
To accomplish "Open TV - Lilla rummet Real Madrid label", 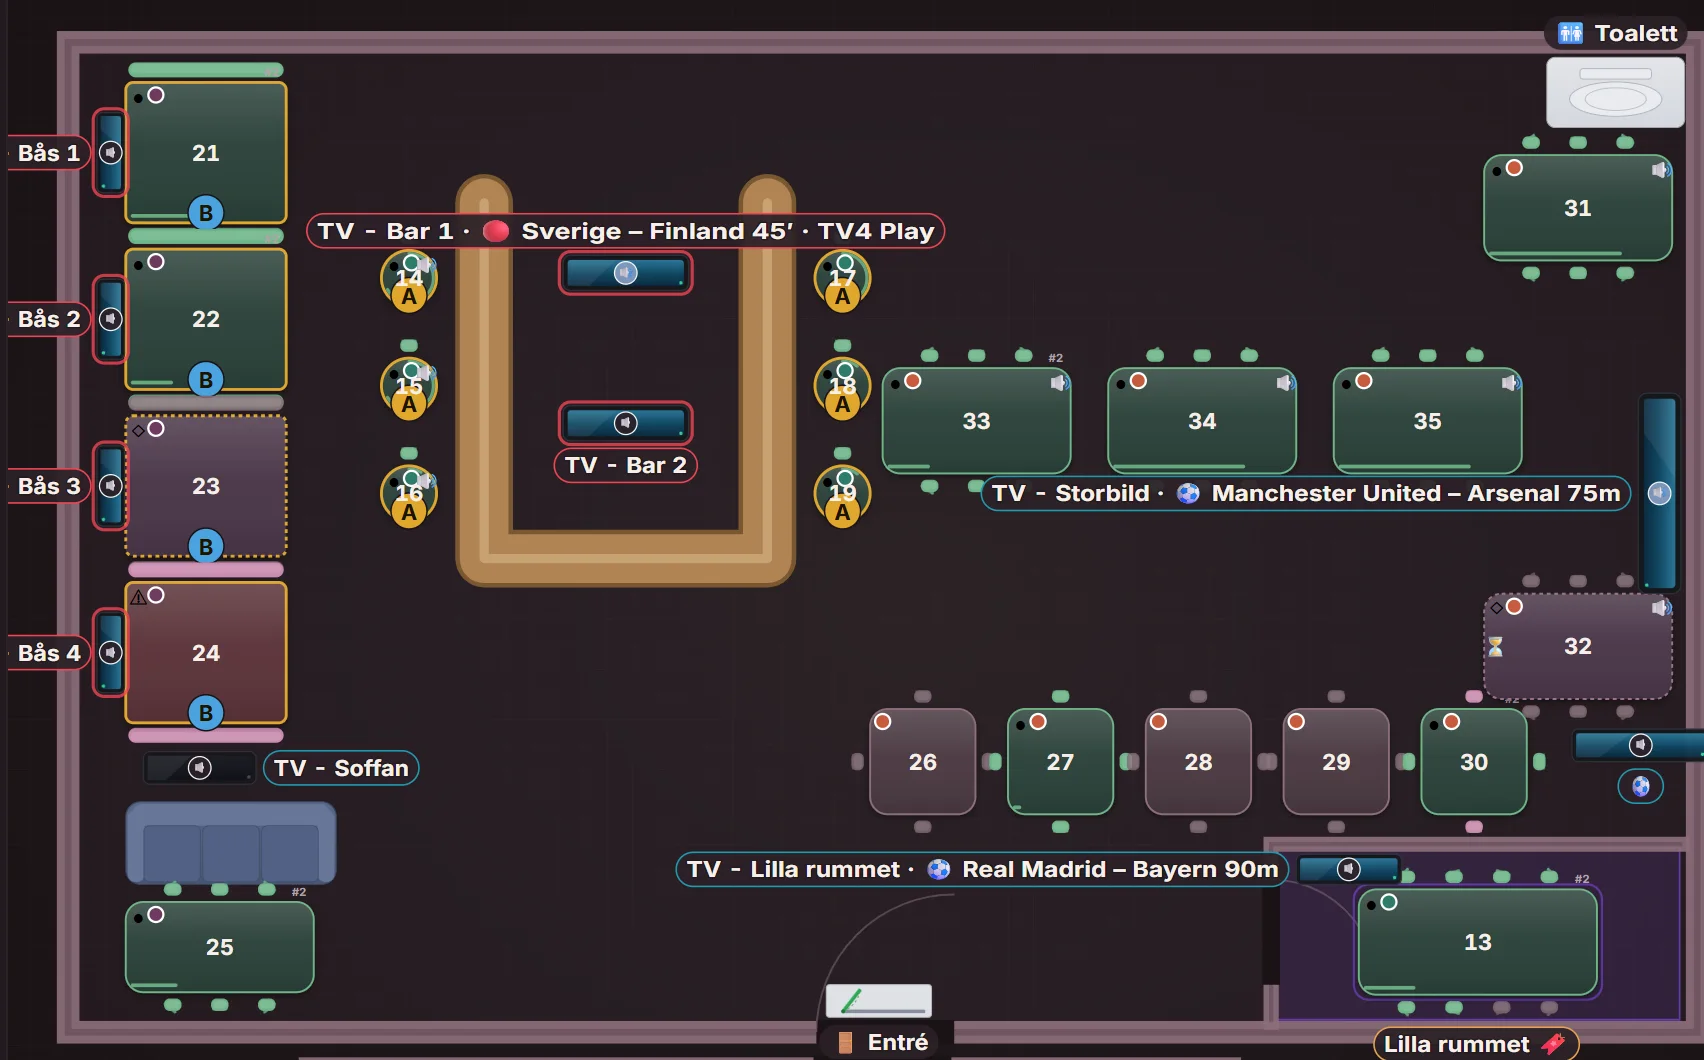I will click(982, 869).
